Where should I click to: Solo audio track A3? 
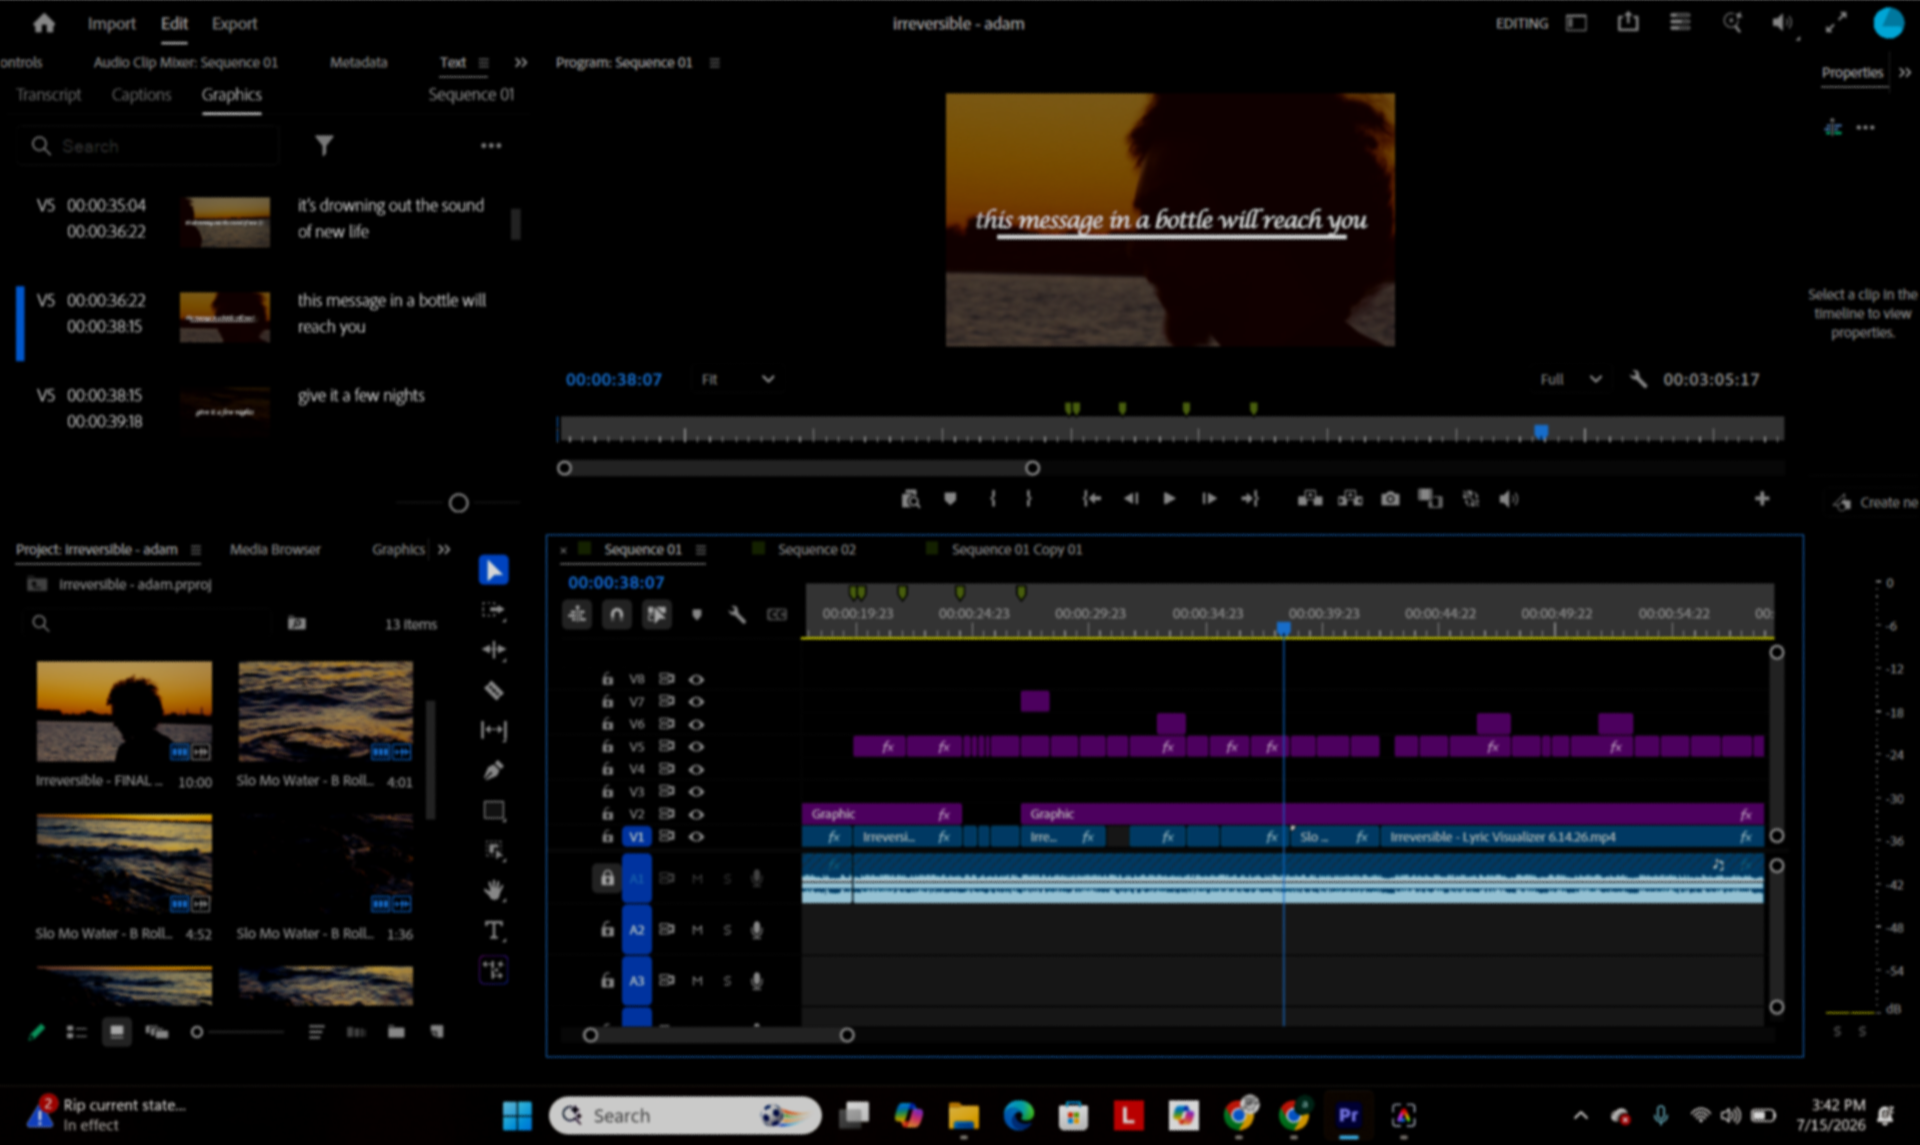click(x=727, y=981)
